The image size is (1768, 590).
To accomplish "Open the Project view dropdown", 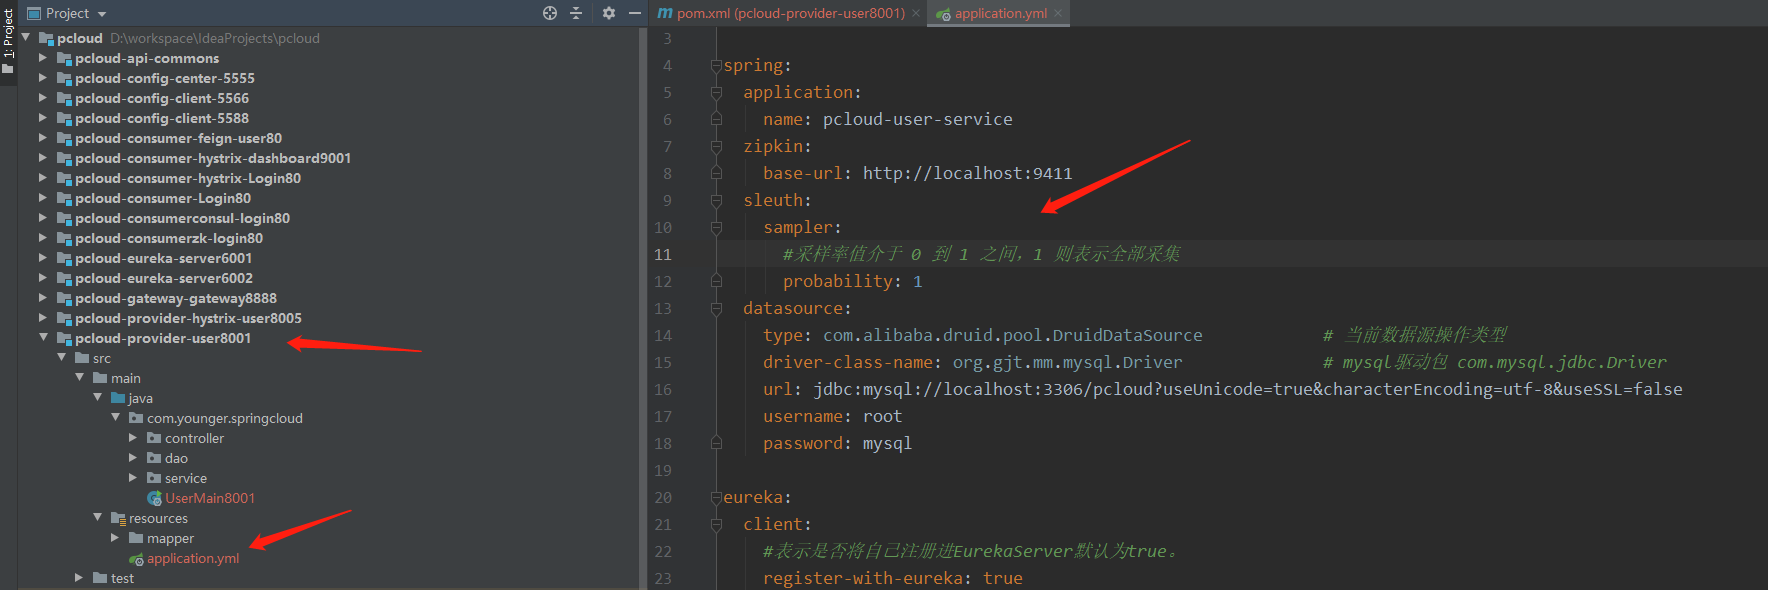I will [102, 14].
